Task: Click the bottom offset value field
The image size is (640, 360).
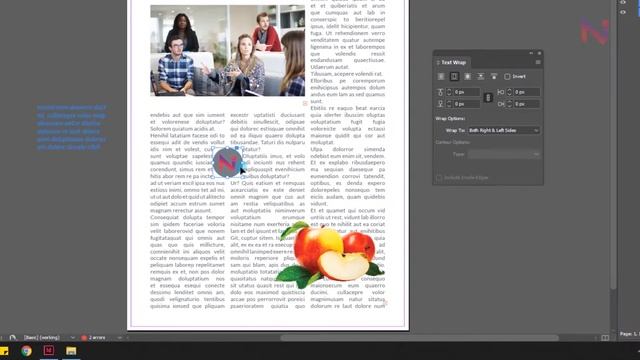Action: (x=467, y=104)
